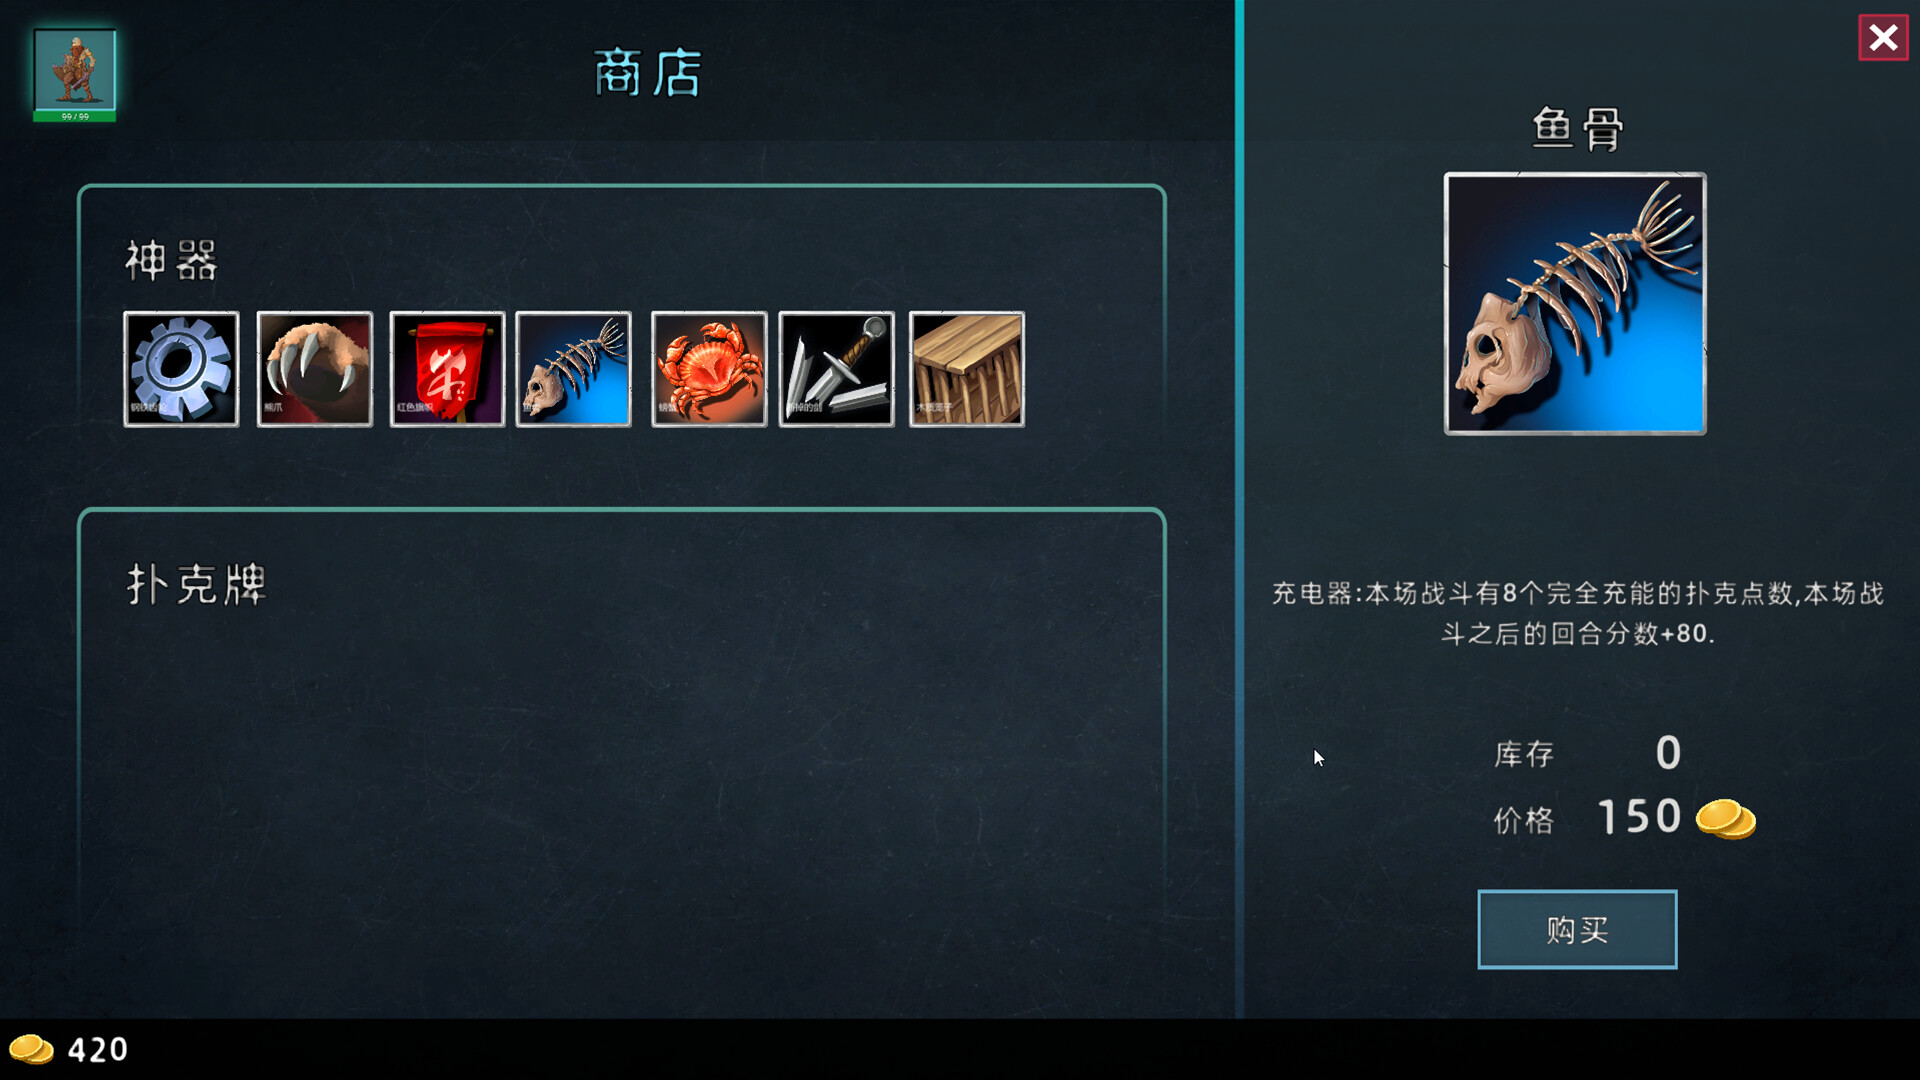Image resolution: width=1920 pixels, height=1080 pixels.
Task: Choose the red banner artifact
Action: 447,369
